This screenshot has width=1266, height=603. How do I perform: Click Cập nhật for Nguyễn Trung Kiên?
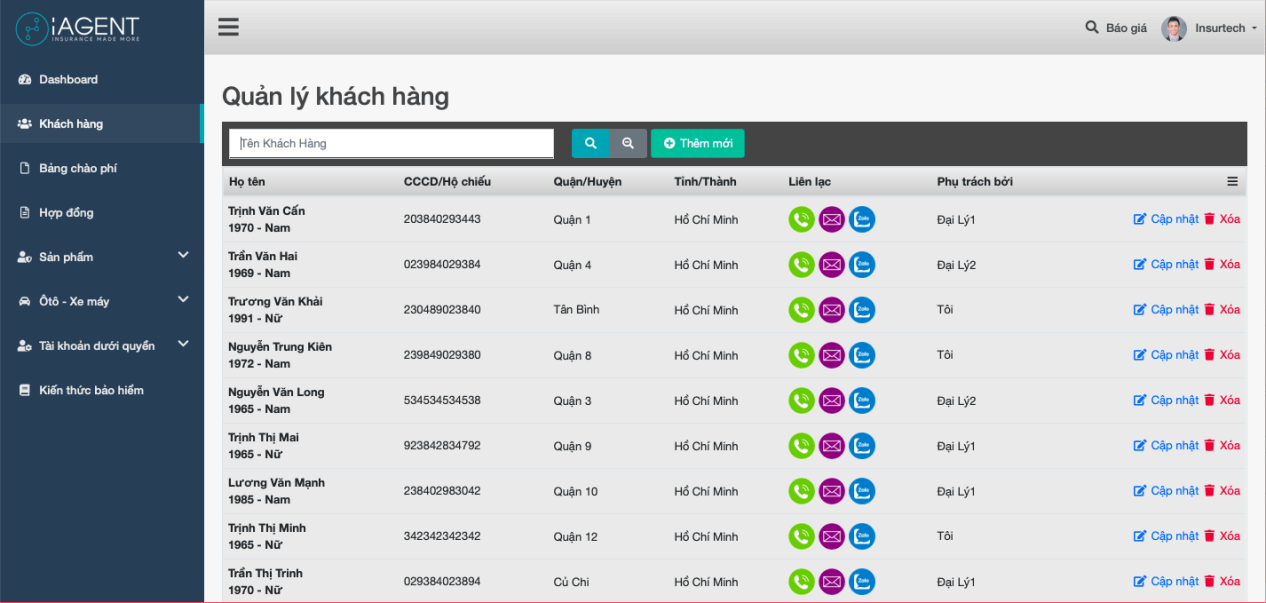click(1165, 355)
